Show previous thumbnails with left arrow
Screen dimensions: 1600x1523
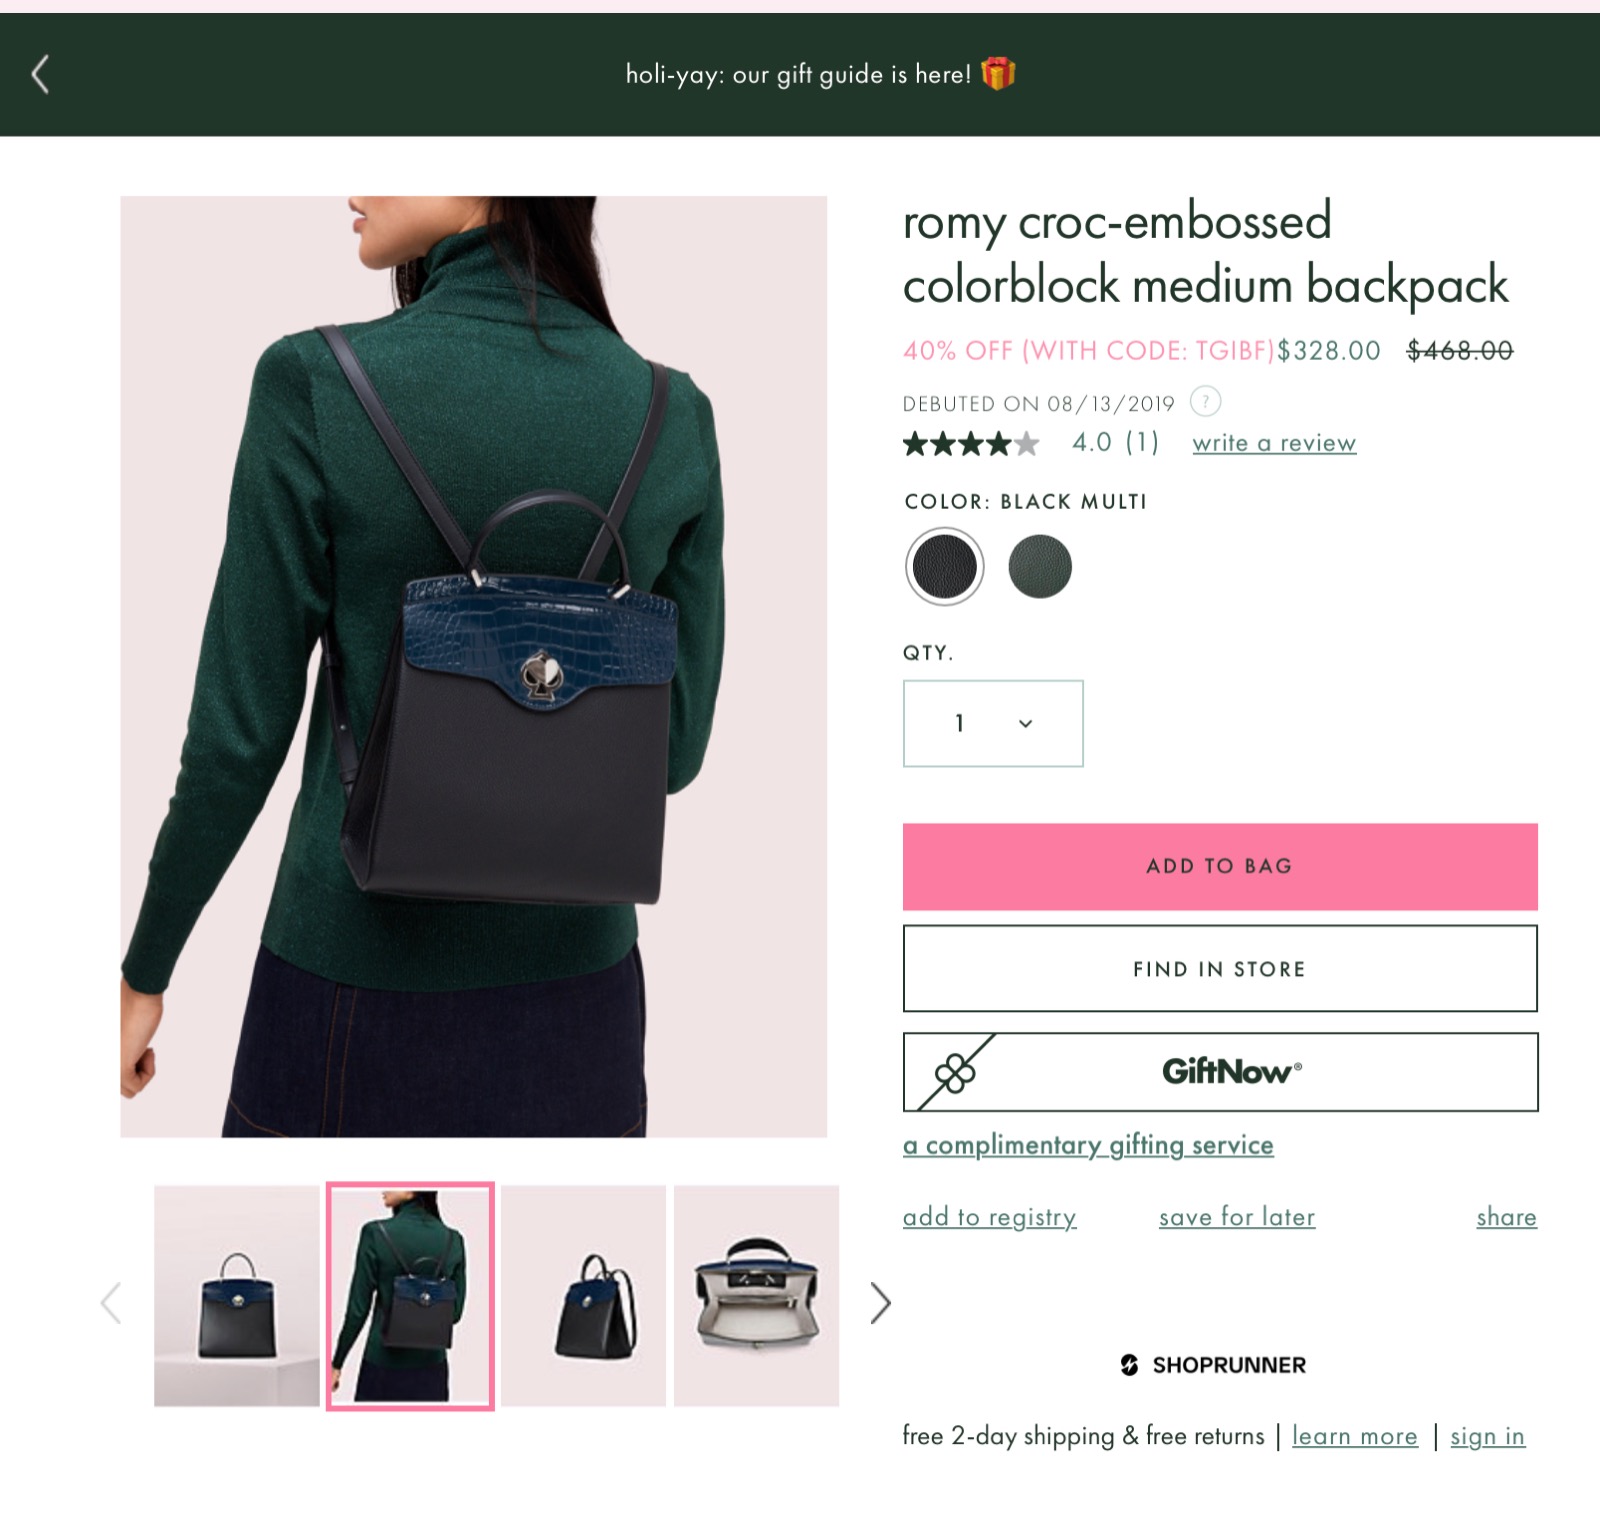coord(111,1303)
